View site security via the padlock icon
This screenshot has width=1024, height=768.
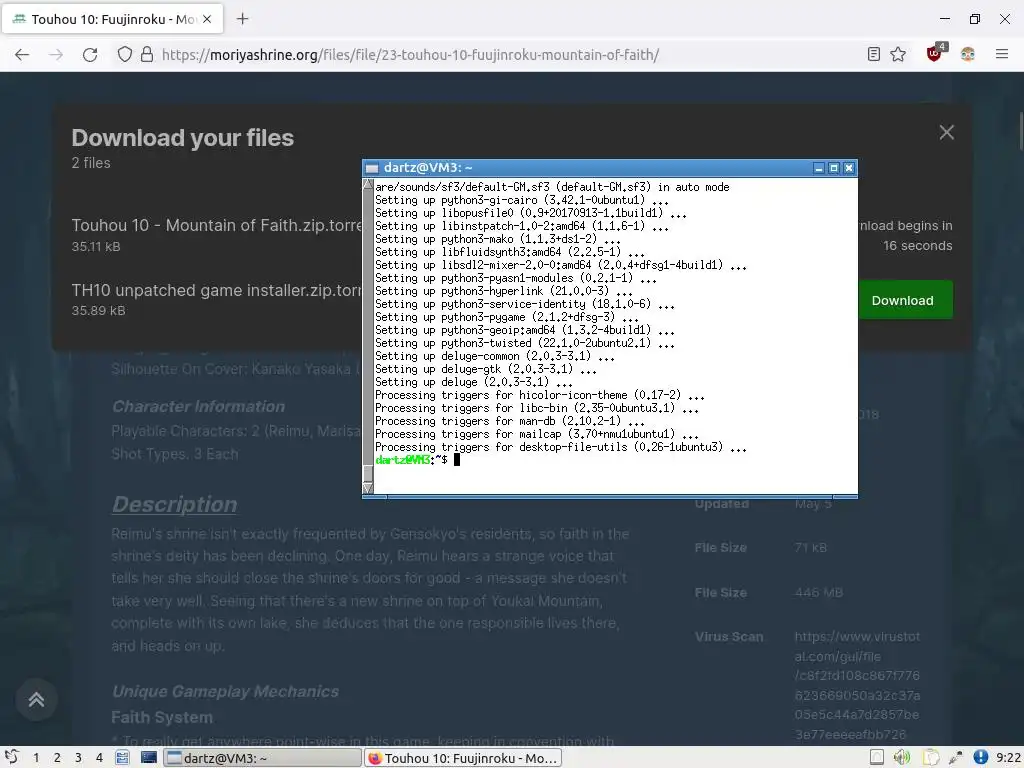click(147, 54)
